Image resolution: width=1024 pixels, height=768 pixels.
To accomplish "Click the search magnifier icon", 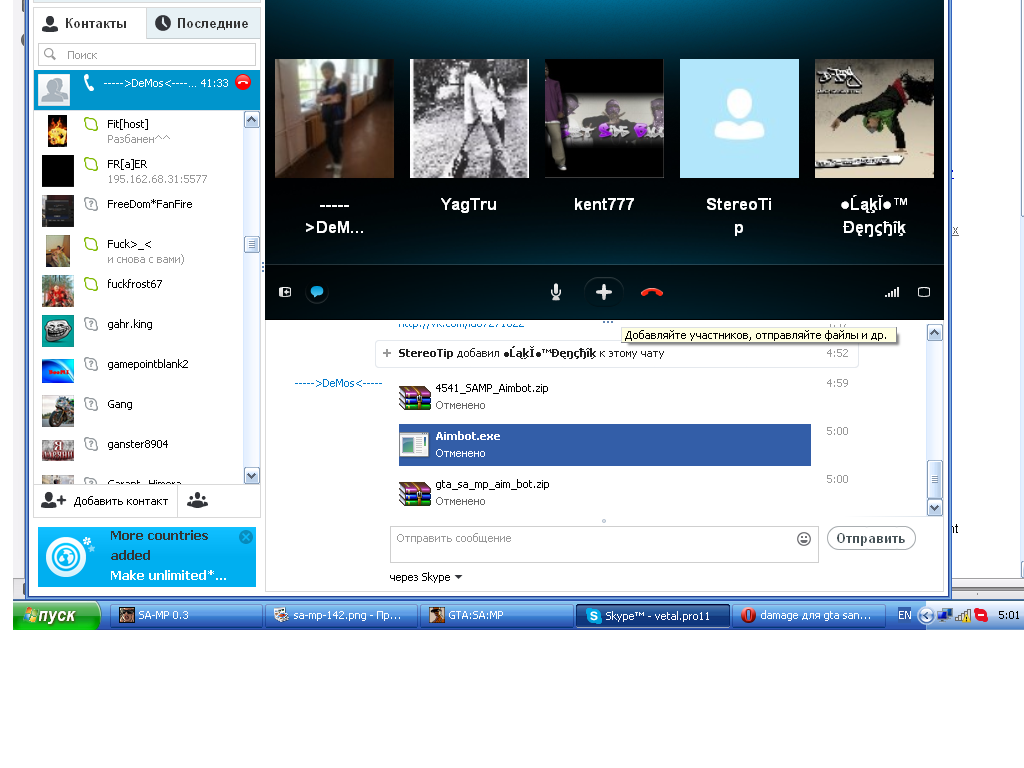I will [50, 54].
